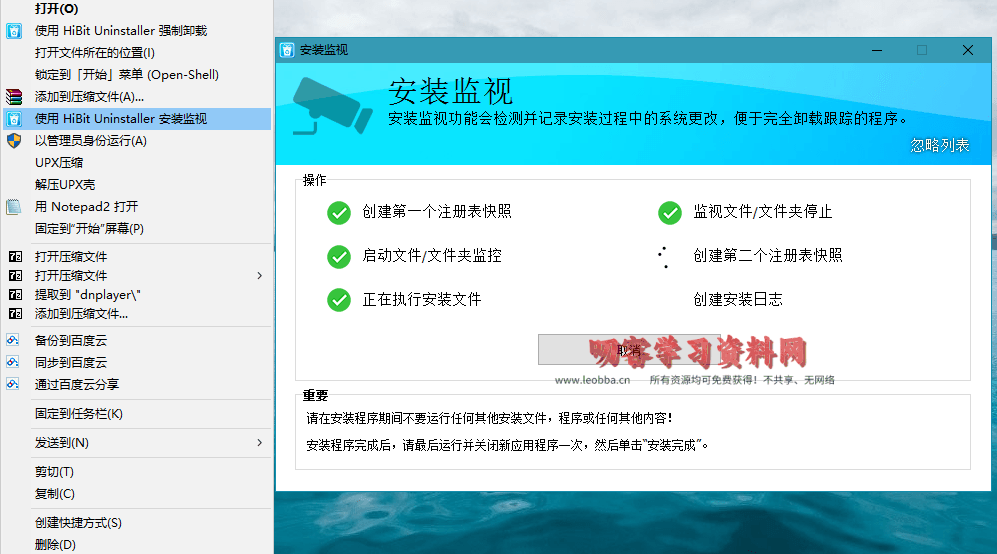Click the Notepad2 icon in context menu
Screen dimensions: 997x554
pos(14,207)
